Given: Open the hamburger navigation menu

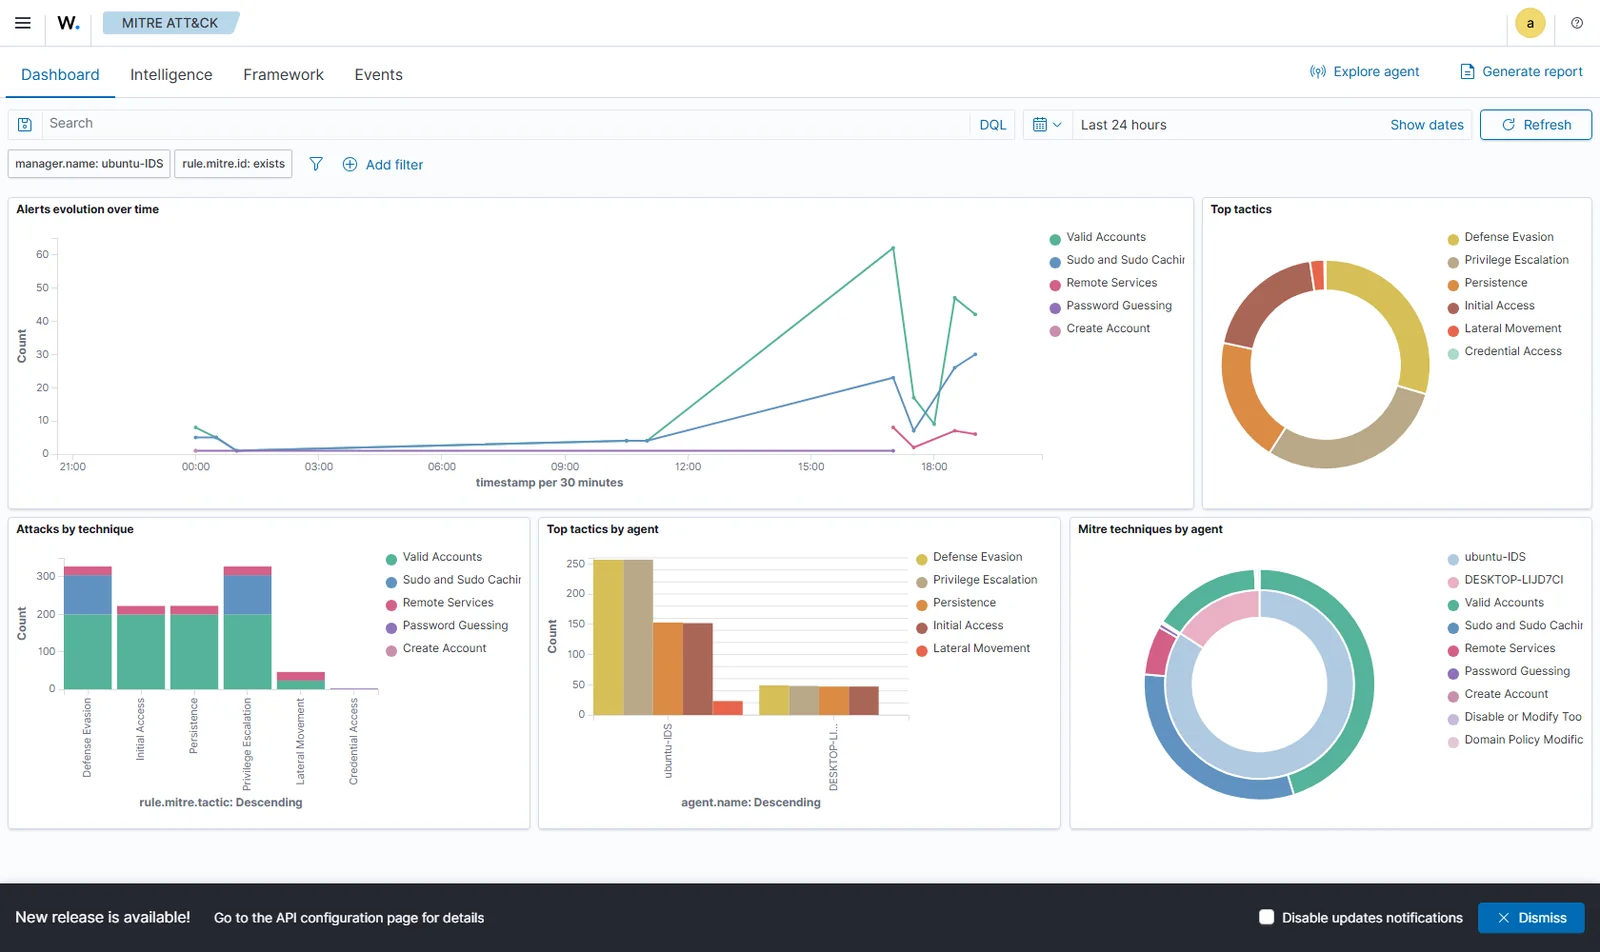Looking at the screenshot, I should tap(22, 23).
